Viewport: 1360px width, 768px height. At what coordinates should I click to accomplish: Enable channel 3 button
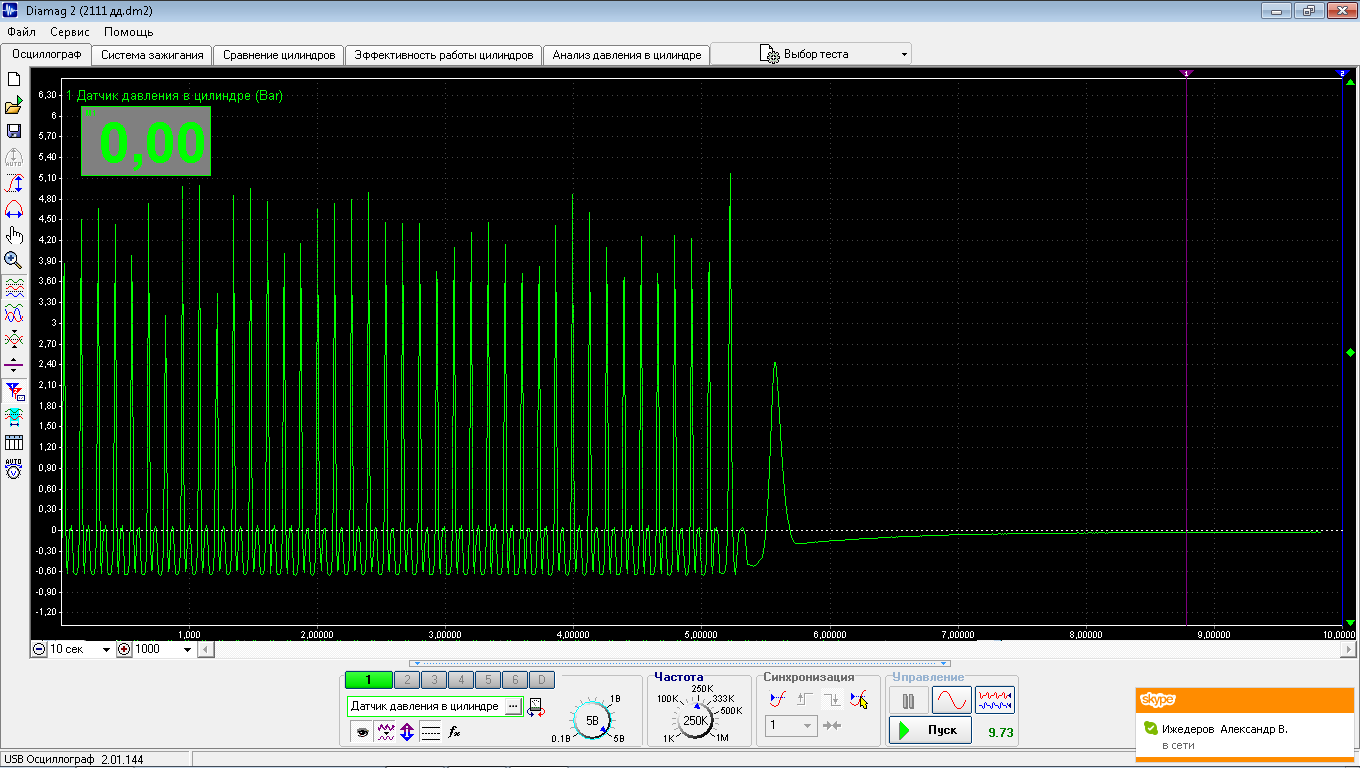tap(434, 680)
